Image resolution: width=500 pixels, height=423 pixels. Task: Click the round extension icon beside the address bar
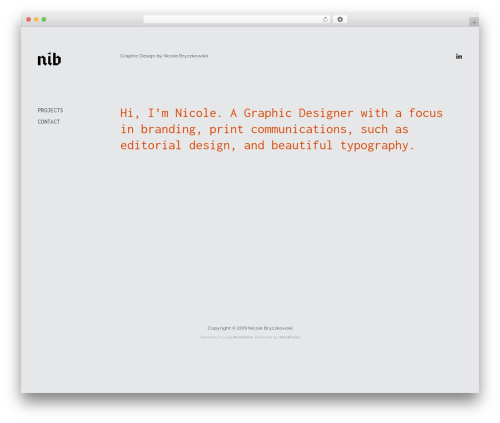pyautogui.click(x=340, y=19)
